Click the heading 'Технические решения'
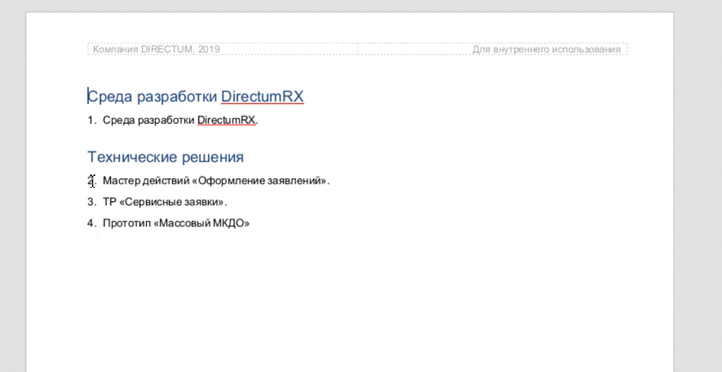Viewport: 722px width, 372px height. click(x=165, y=157)
